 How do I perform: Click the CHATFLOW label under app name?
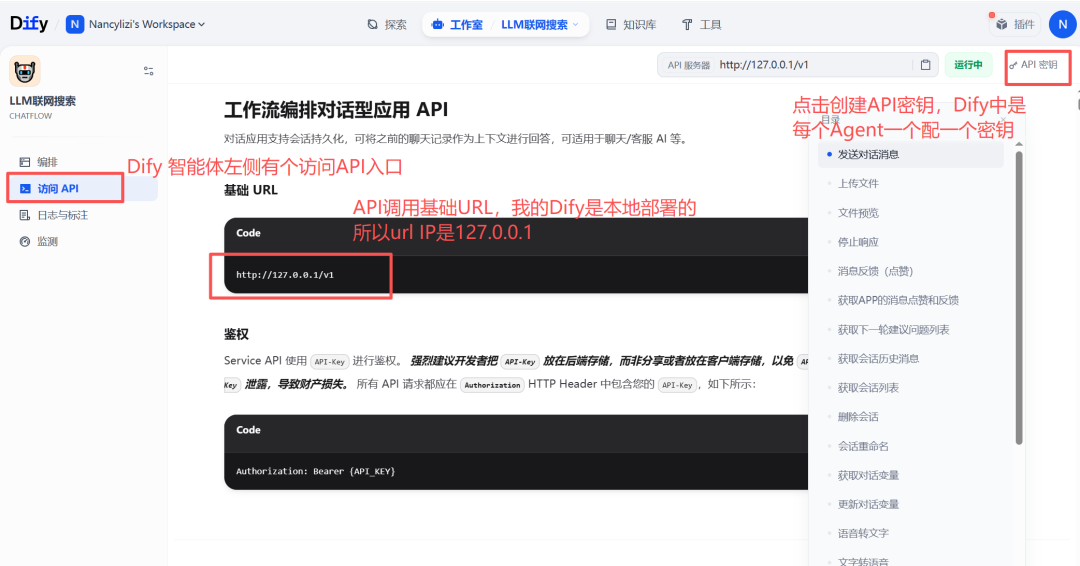click(x=30, y=116)
